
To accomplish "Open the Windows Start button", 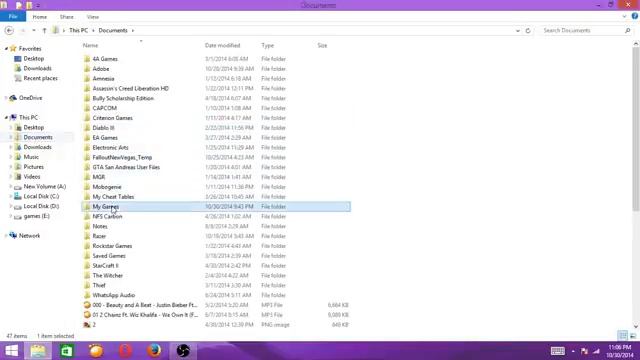I will (12, 351).
